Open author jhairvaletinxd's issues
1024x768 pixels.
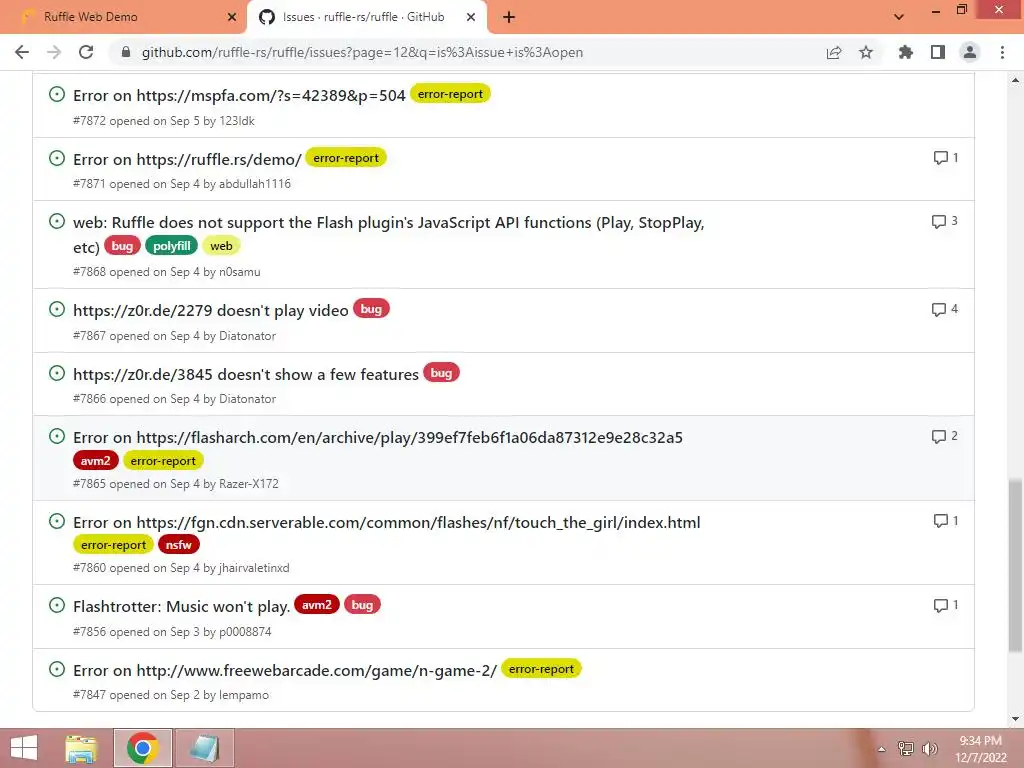(x=254, y=568)
